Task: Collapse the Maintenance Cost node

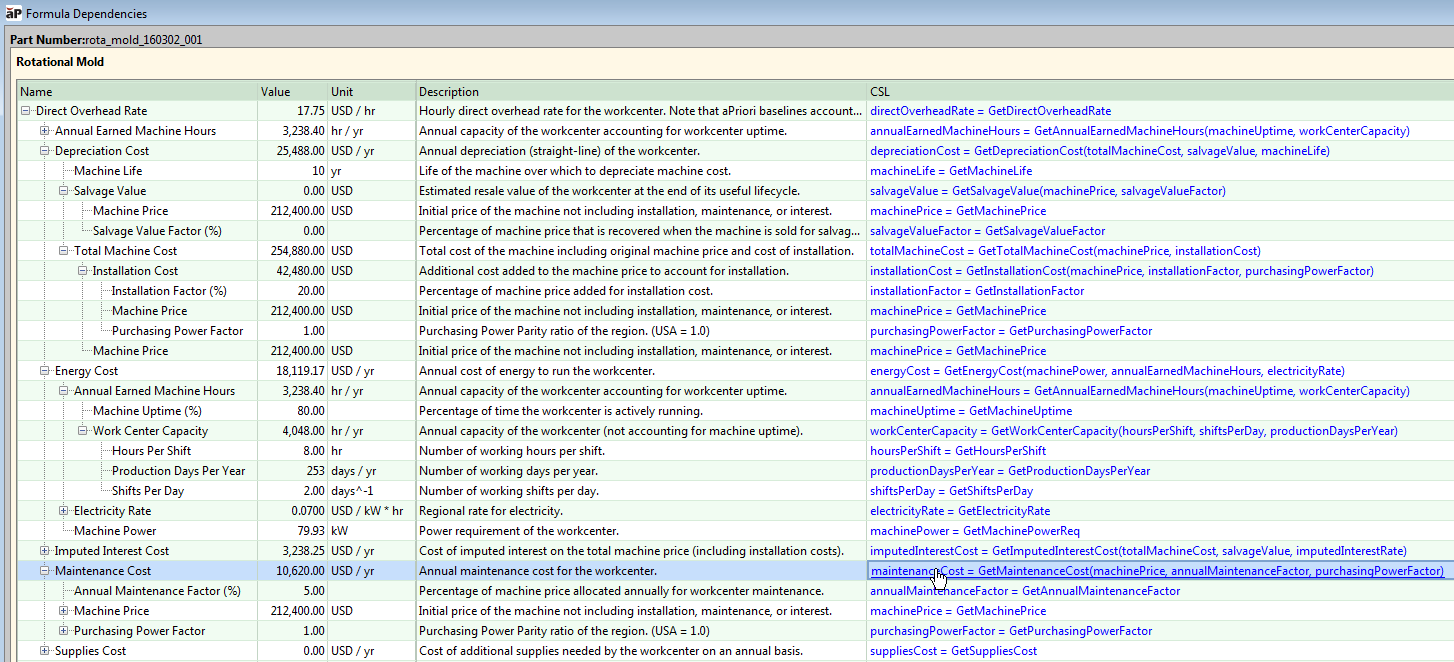Action: click(44, 571)
